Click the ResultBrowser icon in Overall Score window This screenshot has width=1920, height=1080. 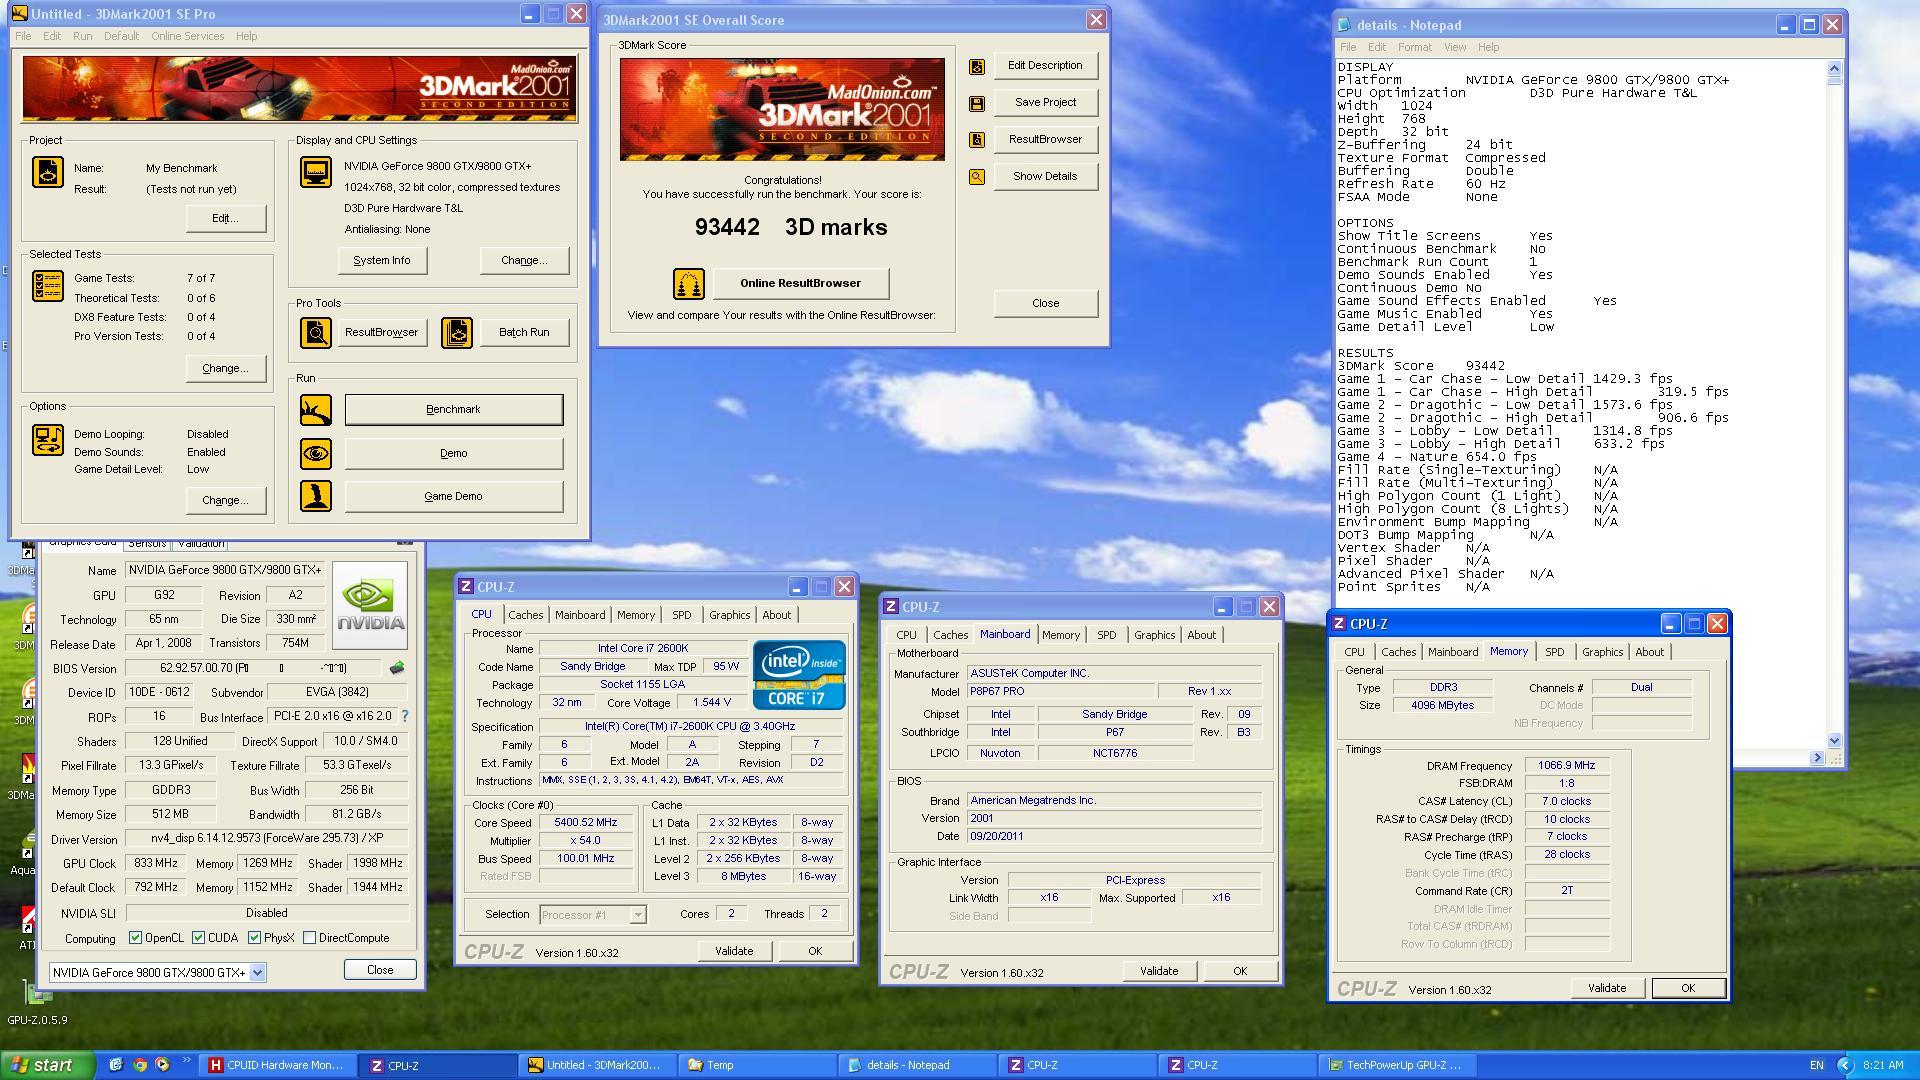pos(977,140)
